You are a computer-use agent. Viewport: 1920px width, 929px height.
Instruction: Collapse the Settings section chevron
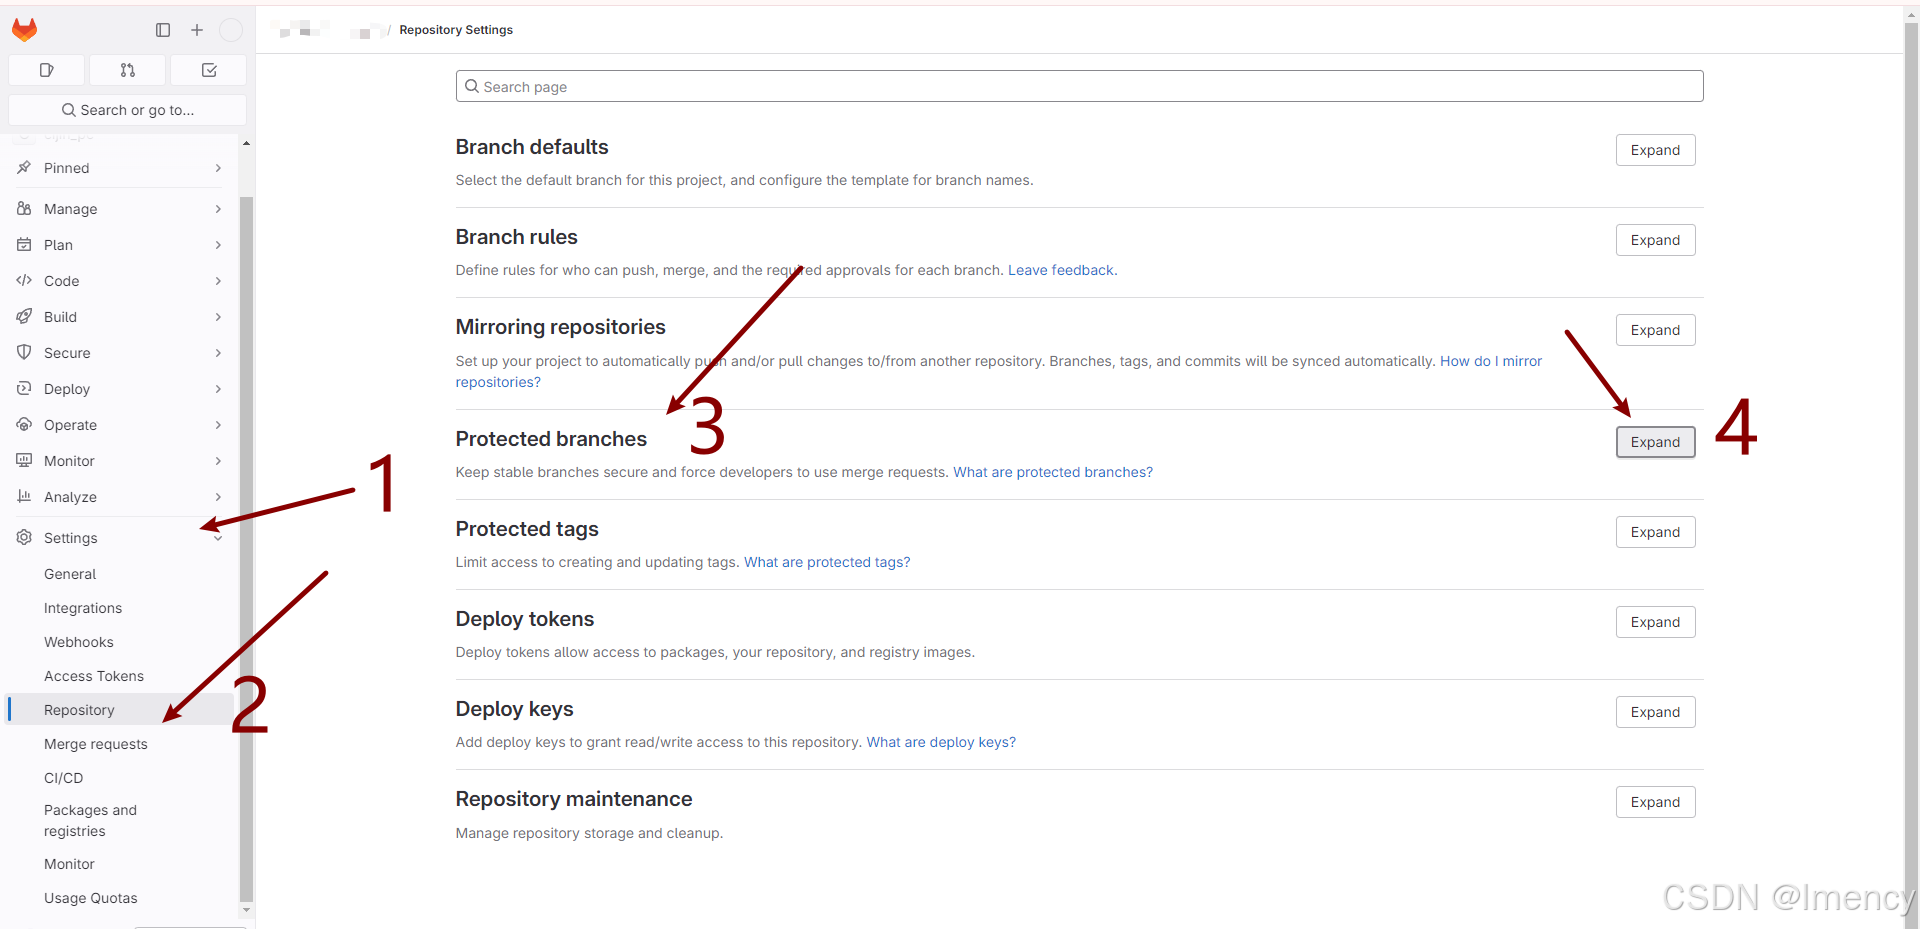pos(218,538)
